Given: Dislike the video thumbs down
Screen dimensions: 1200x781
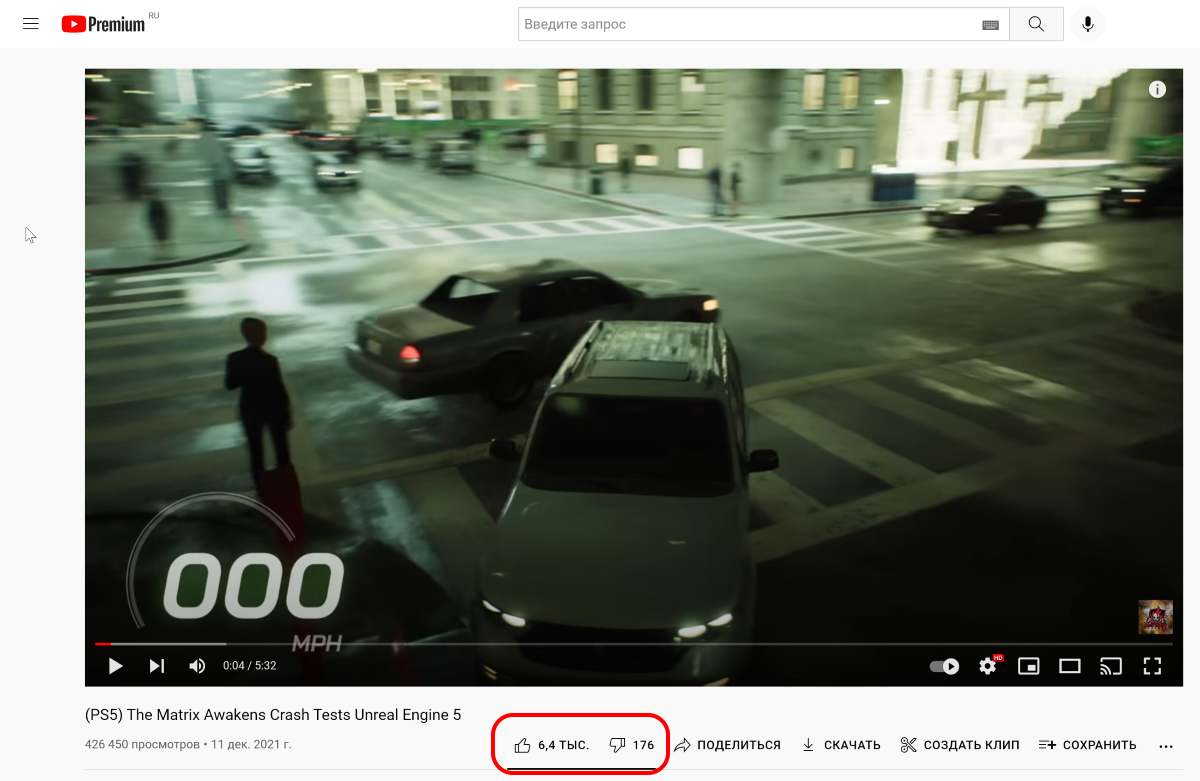Looking at the screenshot, I should coord(631,745).
